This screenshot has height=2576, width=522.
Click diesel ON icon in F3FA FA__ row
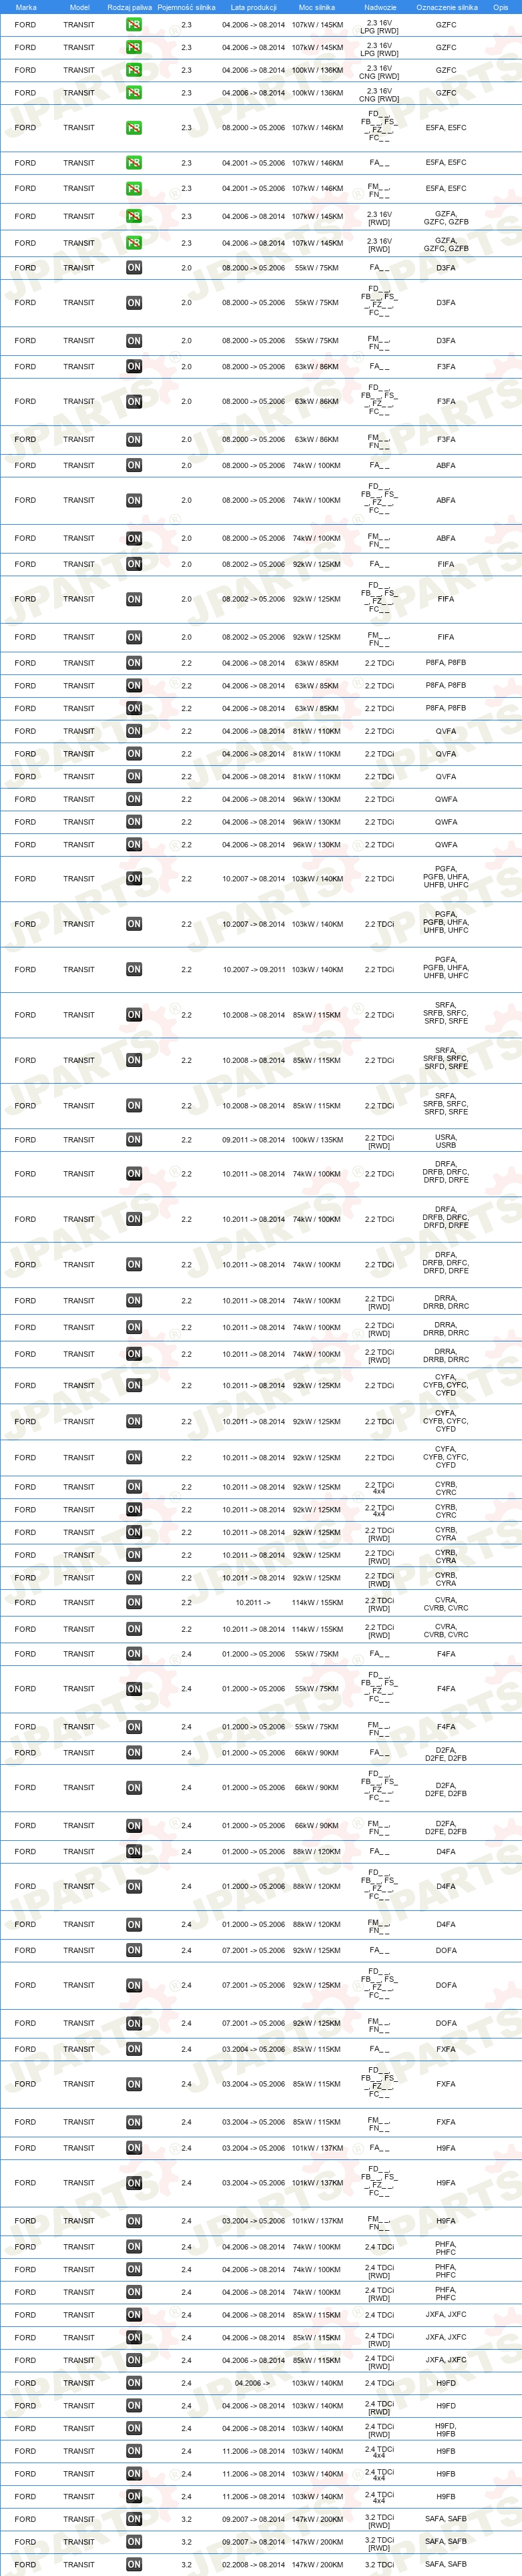click(x=134, y=367)
